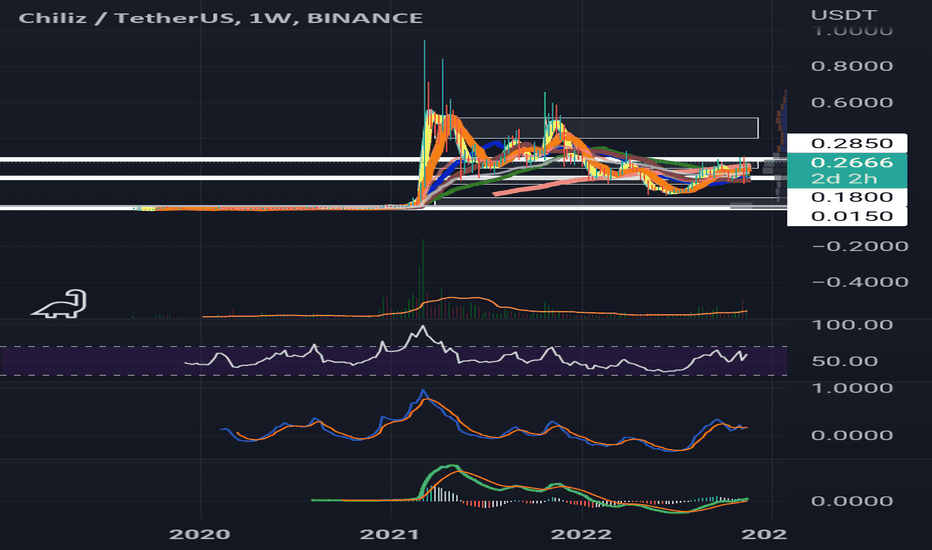Click the 0.8000 price axis value
The image size is (932, 550).
(x=852, y=66)
